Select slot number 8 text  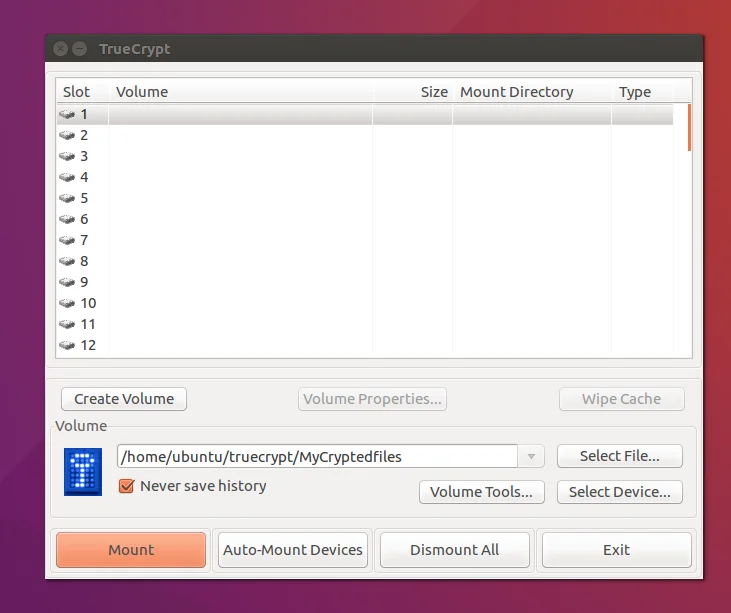[x=84, y=261]
